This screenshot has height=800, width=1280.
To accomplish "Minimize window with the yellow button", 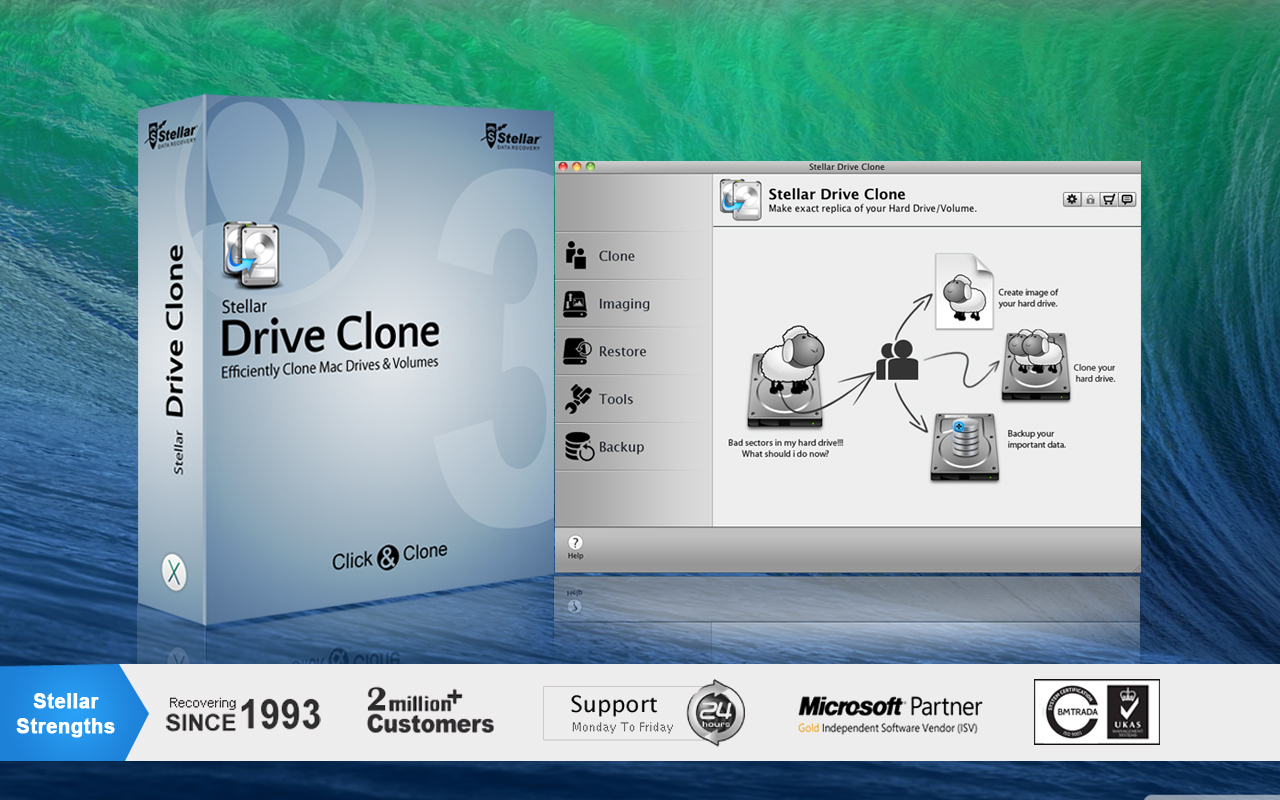I will point(577,167).
